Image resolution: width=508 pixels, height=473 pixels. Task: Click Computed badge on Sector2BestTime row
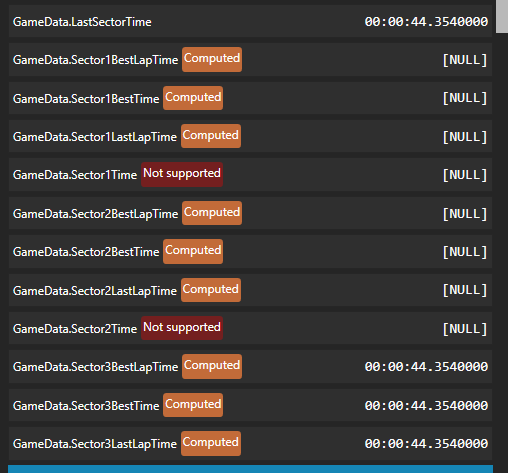193,251
